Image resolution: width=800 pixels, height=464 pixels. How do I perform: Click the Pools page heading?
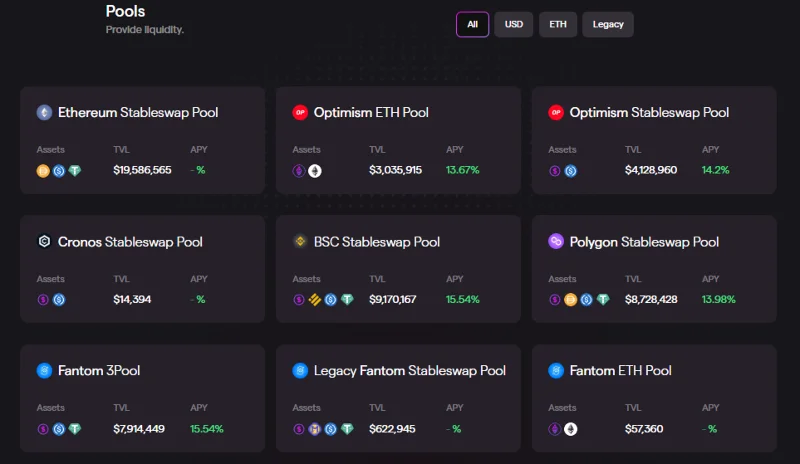coord(126,11)
